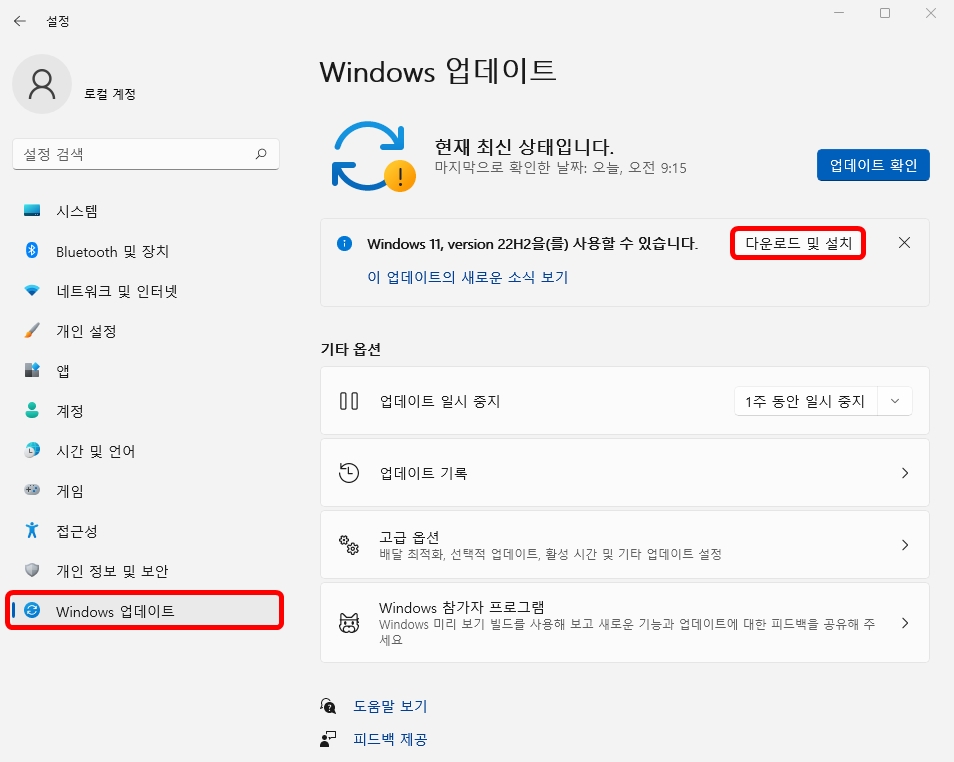Click the accessibility figure icon

coord(32,530)
